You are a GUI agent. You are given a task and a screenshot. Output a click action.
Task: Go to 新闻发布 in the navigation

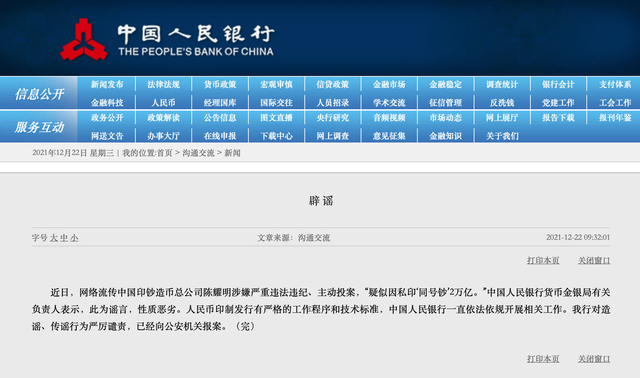[x=107, y=84]
